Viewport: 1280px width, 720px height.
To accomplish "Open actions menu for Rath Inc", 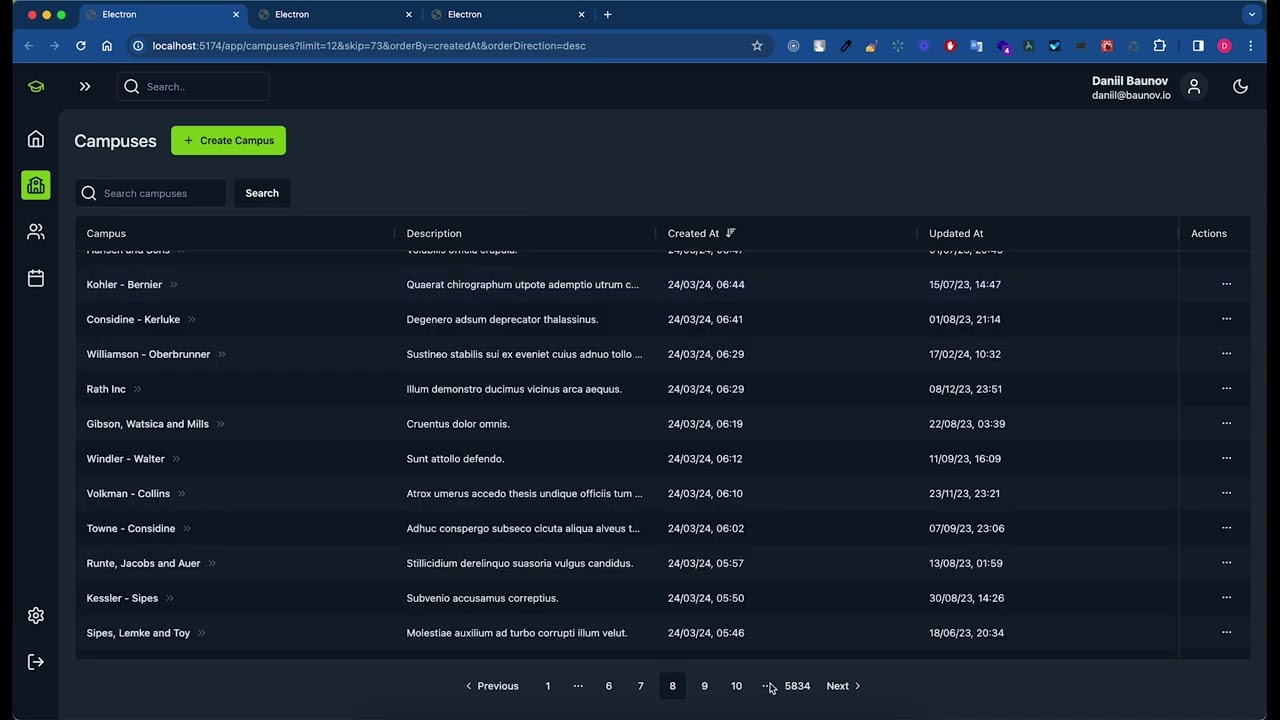I will point(1226,389).
